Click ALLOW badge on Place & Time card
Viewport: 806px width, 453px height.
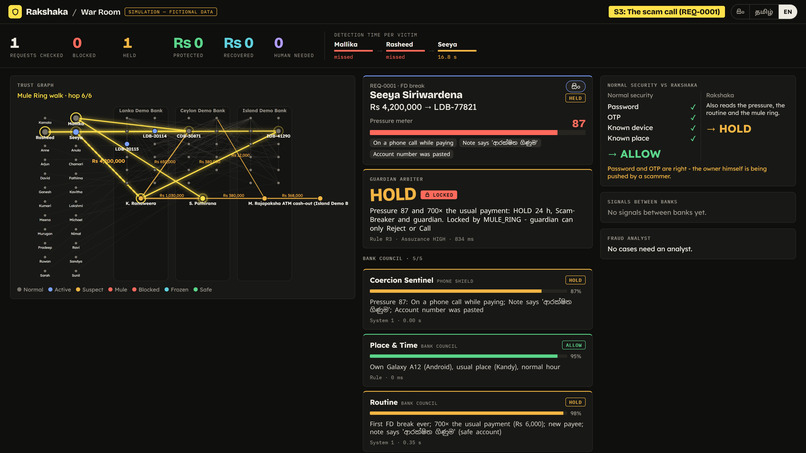click(574, 346)
